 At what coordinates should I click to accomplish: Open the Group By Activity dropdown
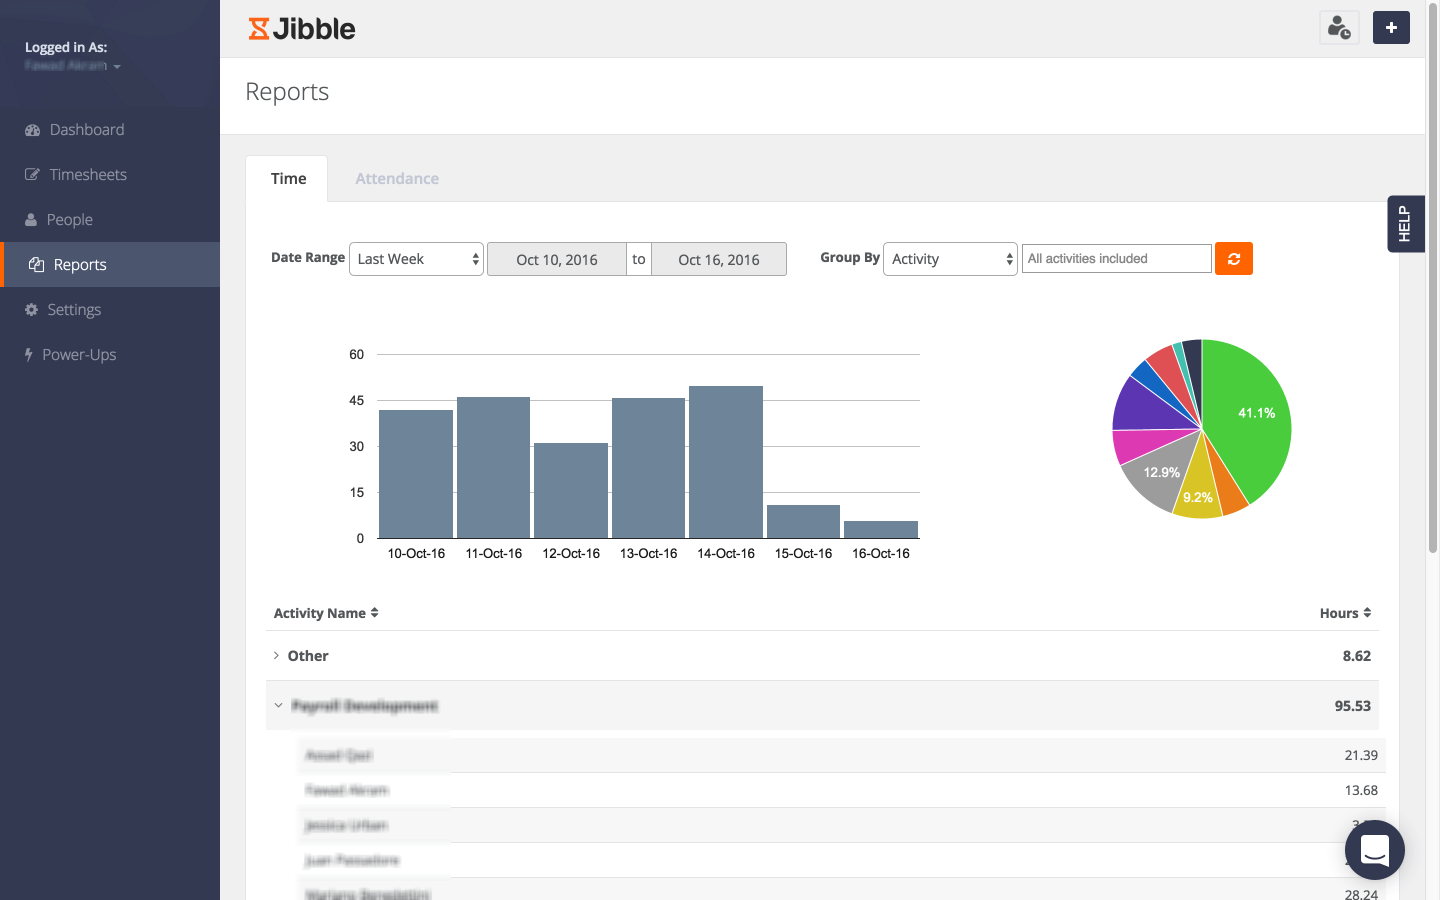950,258
